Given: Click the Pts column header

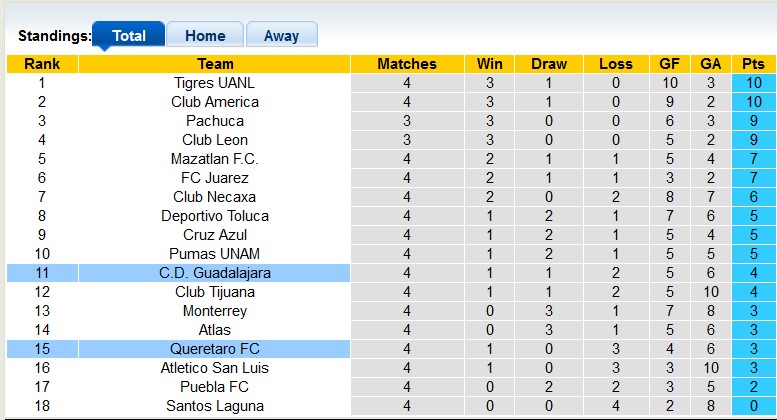Looking at the screenshot, I should (x=753, y=64).
